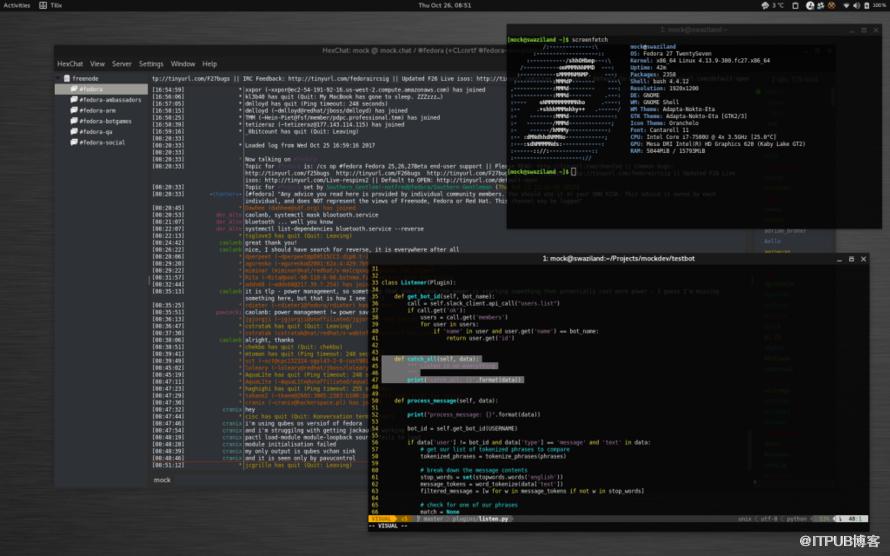The width and height of the screenshot is (890, 556).
Task: Maximize the testbot terminal window
Action: click(851, 259)
